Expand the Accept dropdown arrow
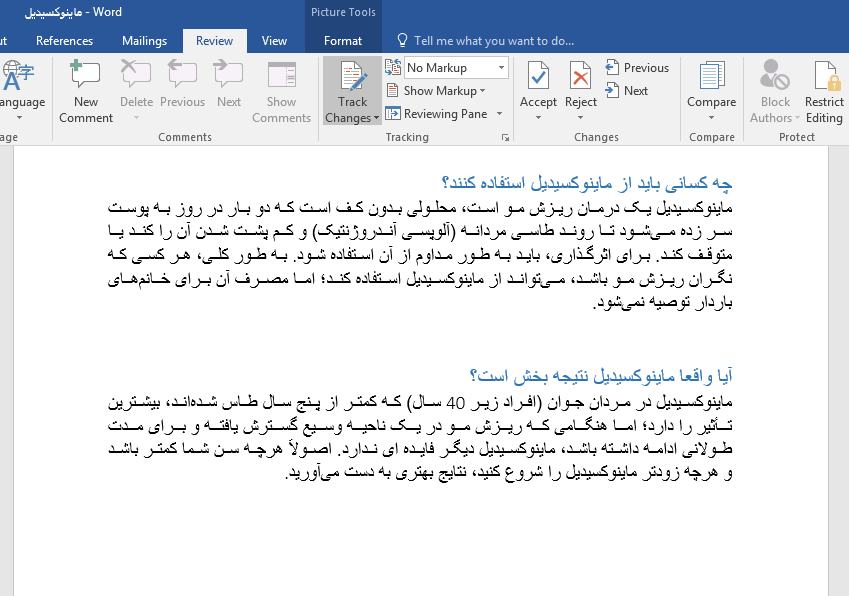 tap(538, 117)
